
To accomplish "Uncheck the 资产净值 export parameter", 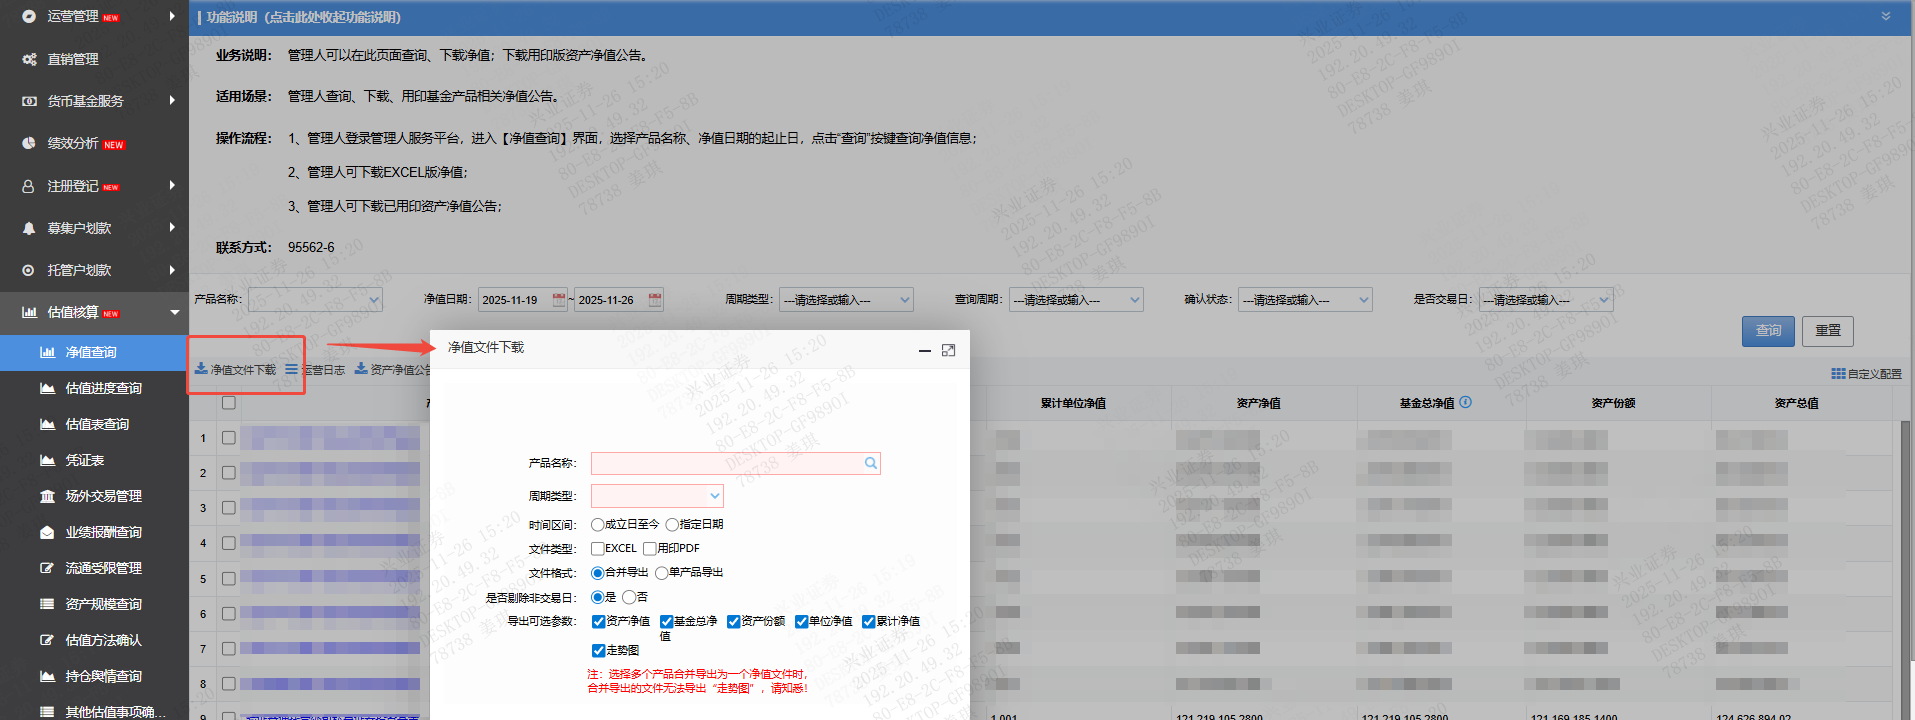I will (598, 621).
